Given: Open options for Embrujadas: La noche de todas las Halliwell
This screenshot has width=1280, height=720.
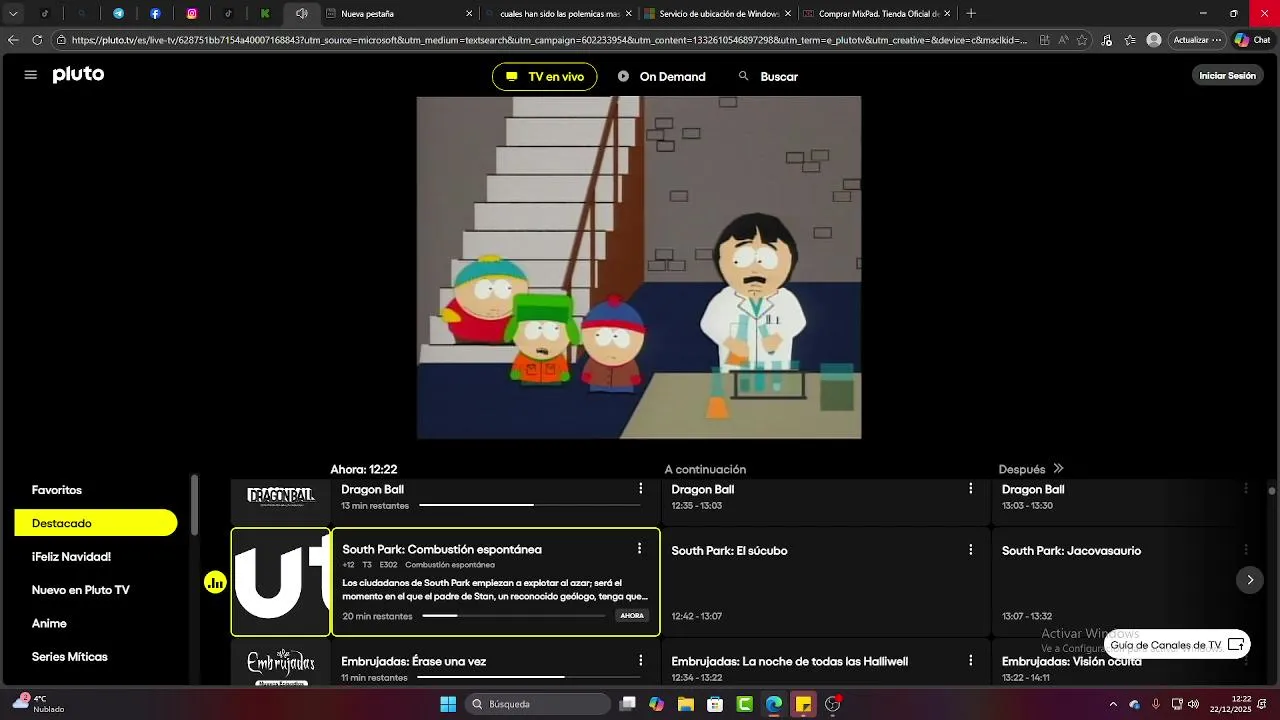Looking at the screenshot, I should (970, 661).
